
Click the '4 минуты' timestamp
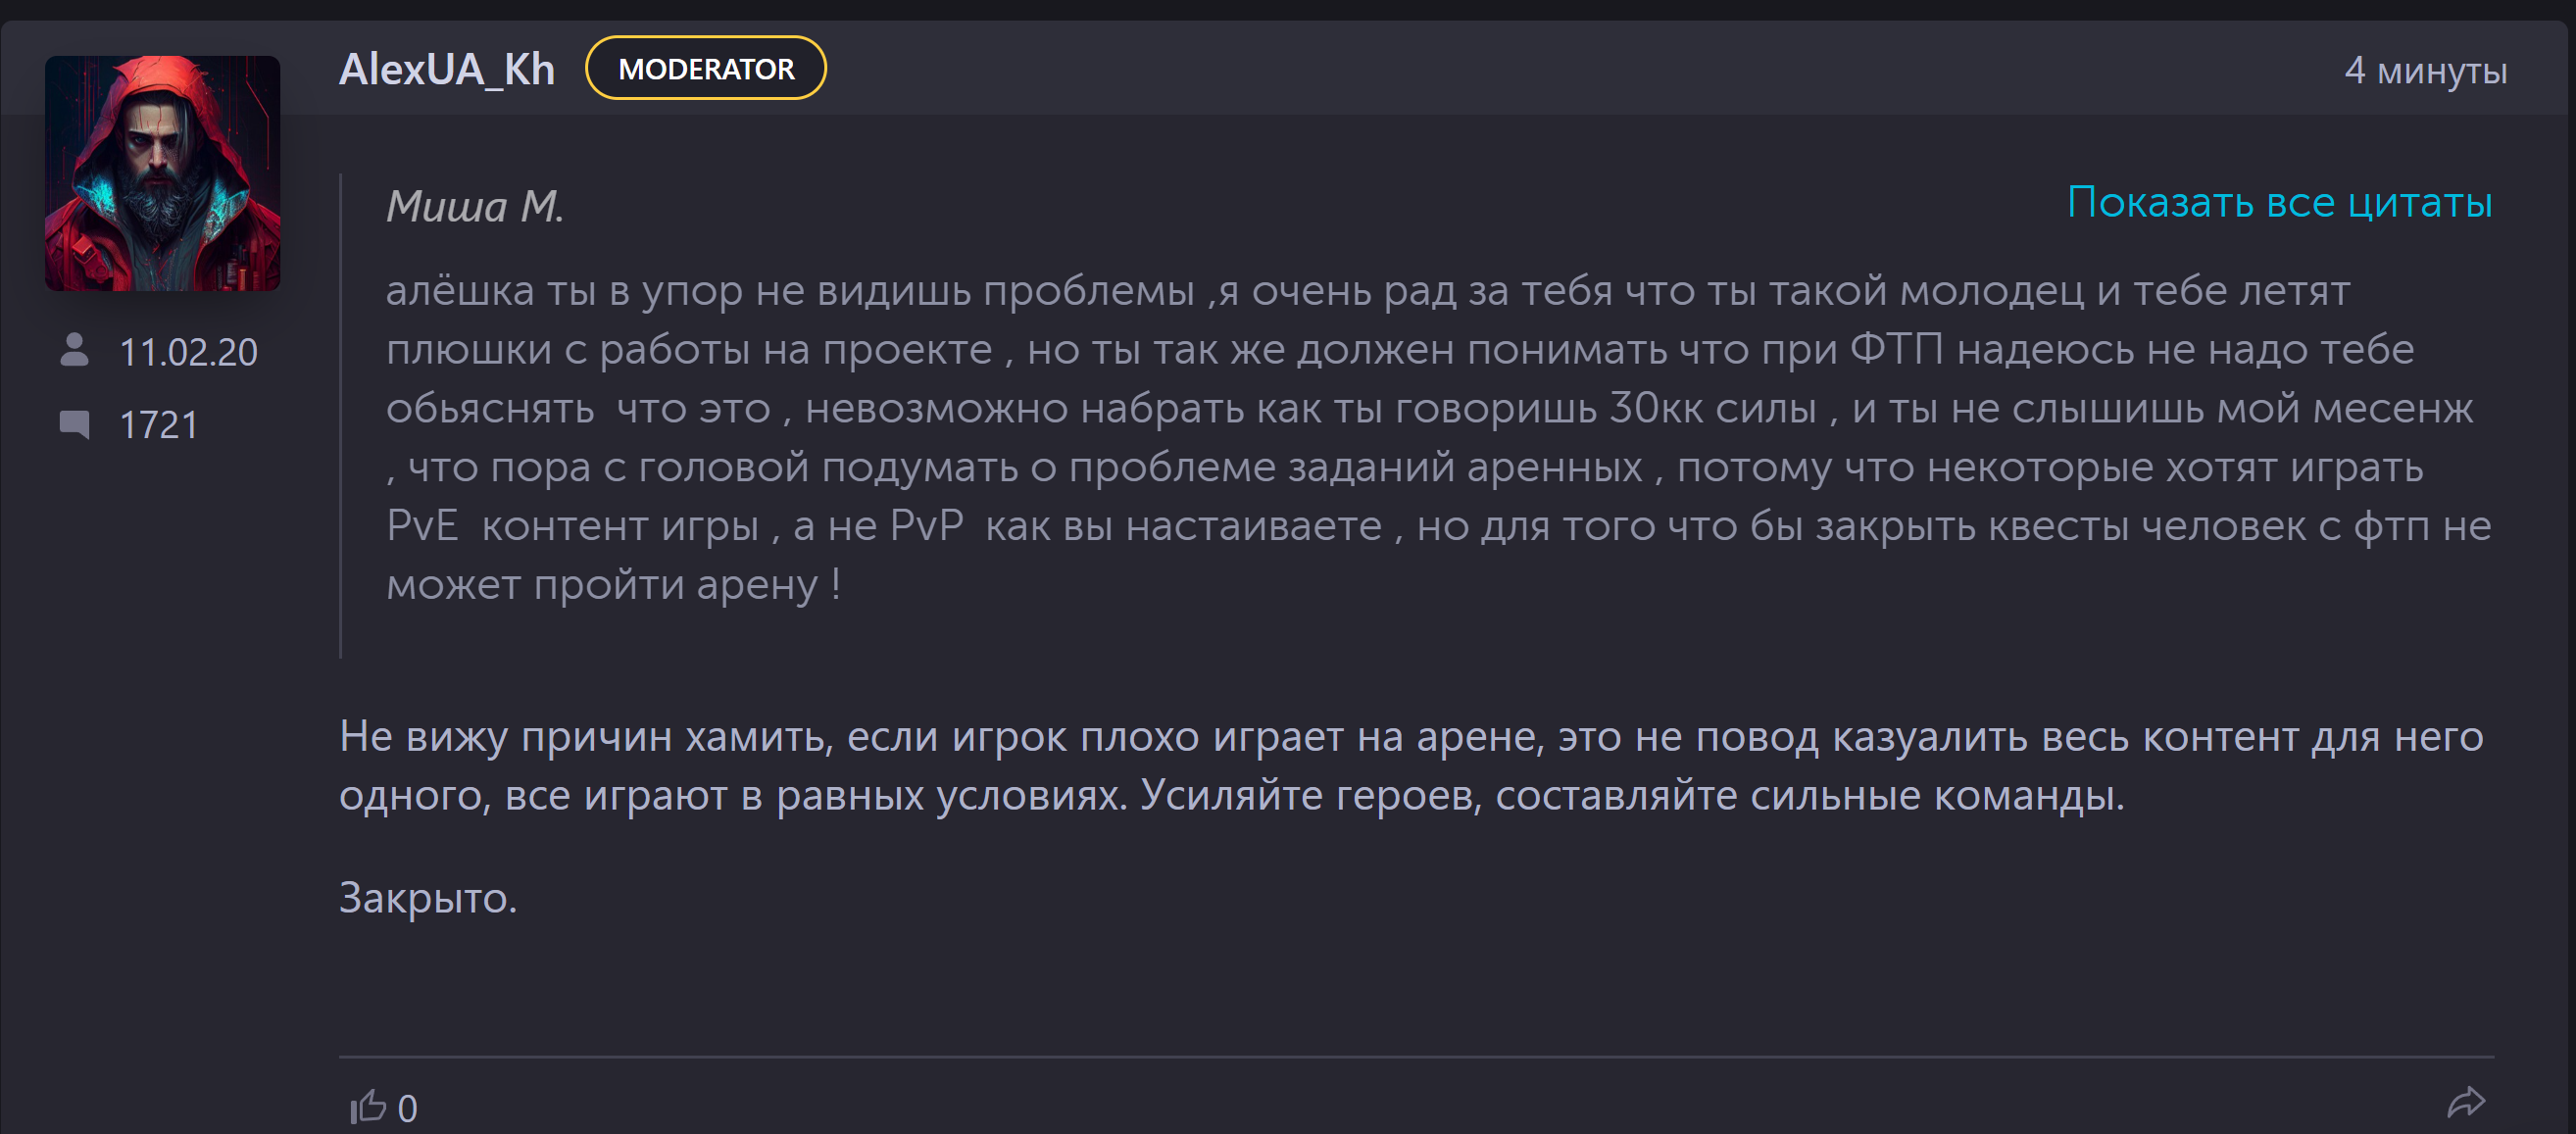pos(2425,70)
